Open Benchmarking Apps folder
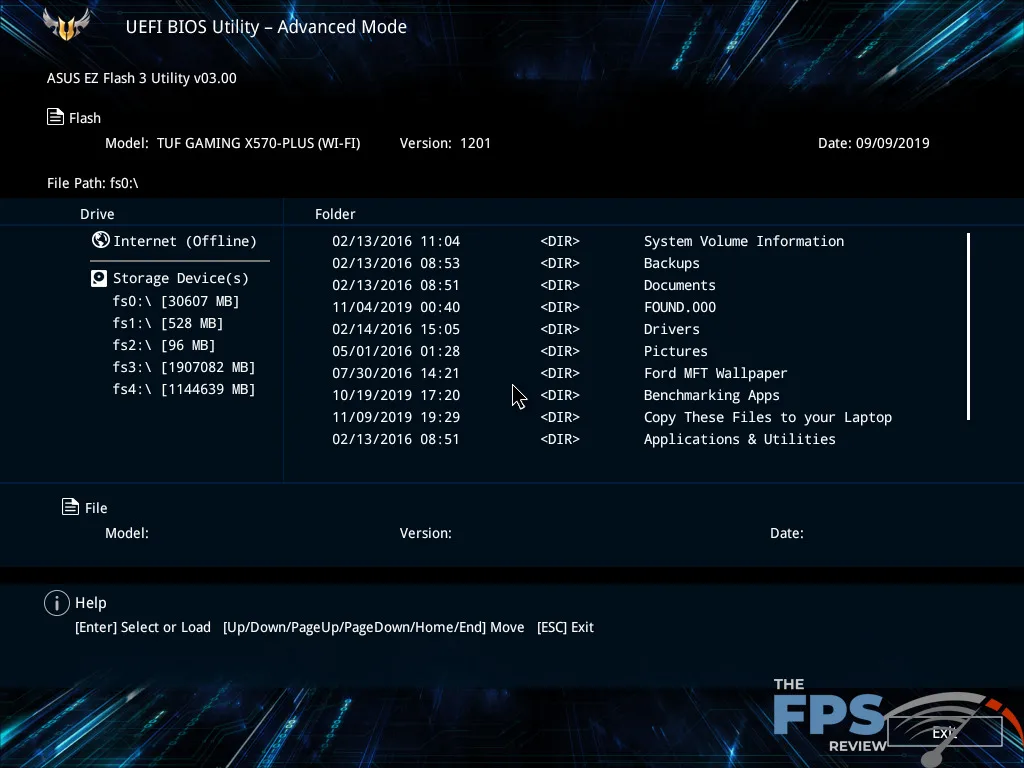 (711, 395)
